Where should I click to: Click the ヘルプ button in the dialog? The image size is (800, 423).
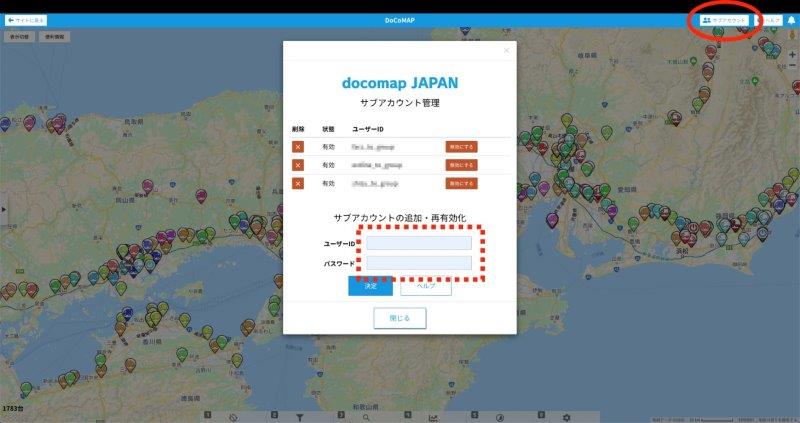(x=426, y=286)
